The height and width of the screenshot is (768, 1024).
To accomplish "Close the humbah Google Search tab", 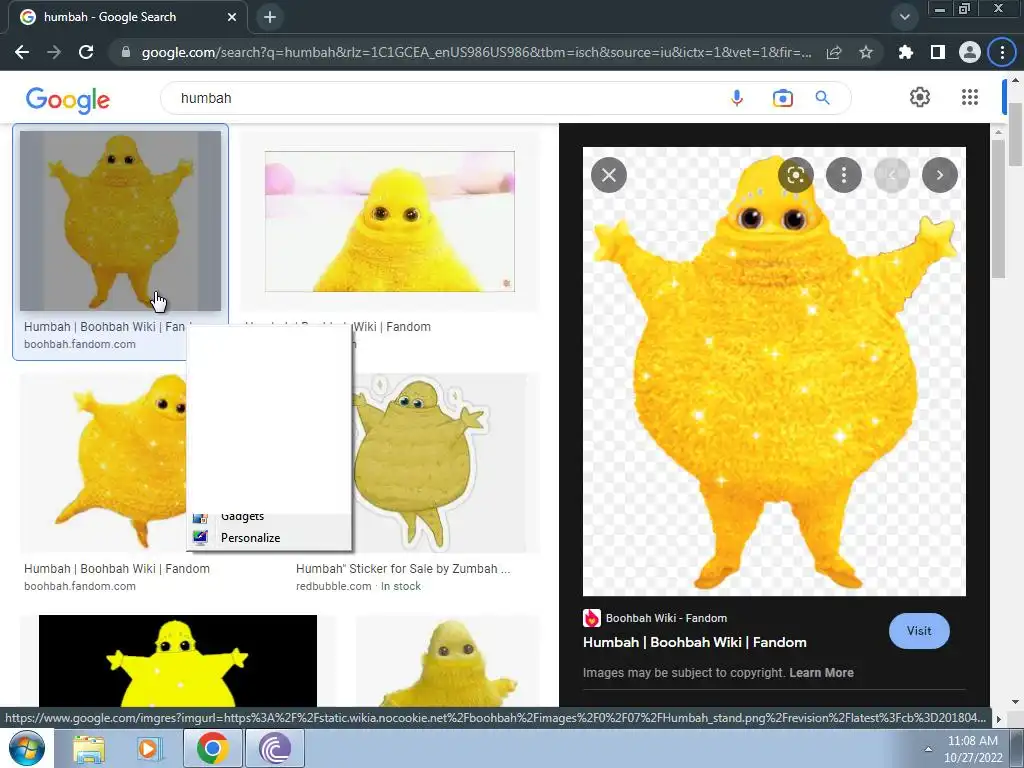I will tap(232, 17).
